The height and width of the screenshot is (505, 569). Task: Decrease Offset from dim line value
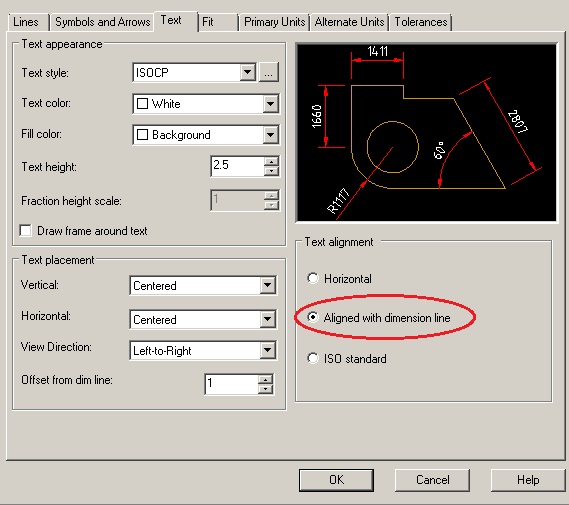pyautogui.click(x=266, y=389)
